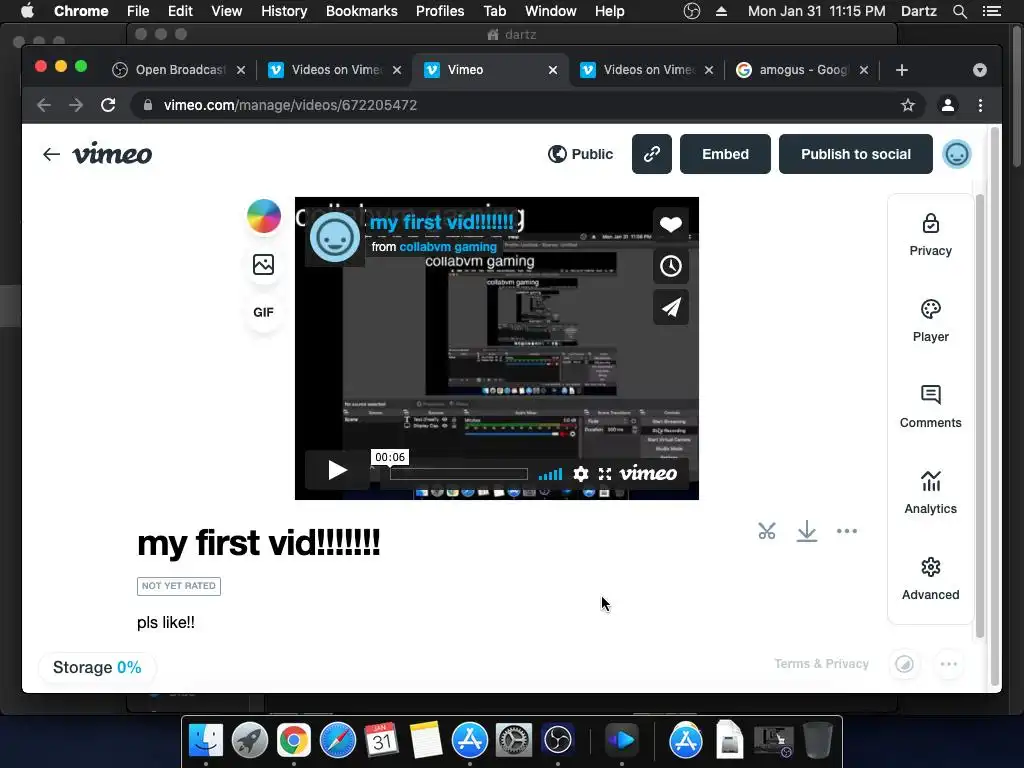1024x768 pixels.
Task: Copy the video link with the chain icon
Action: tap(652, 154)
